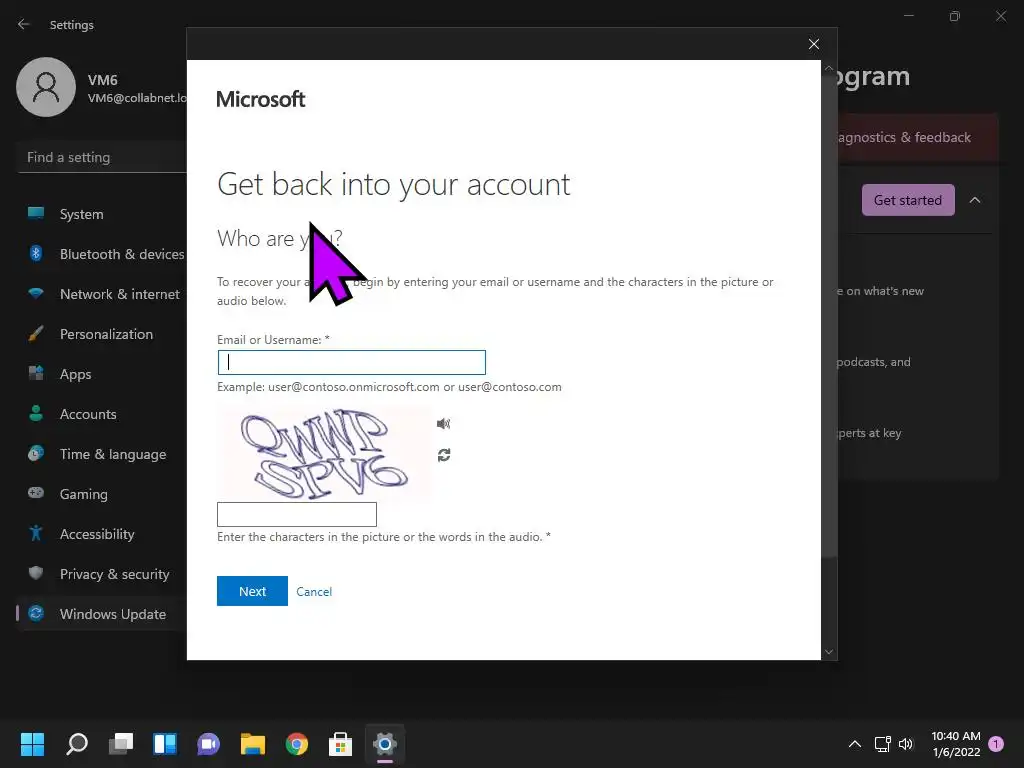Click the Privacy shield icon
The width and height of the screenshot is (1024, 768).
(x=36, y=573)
